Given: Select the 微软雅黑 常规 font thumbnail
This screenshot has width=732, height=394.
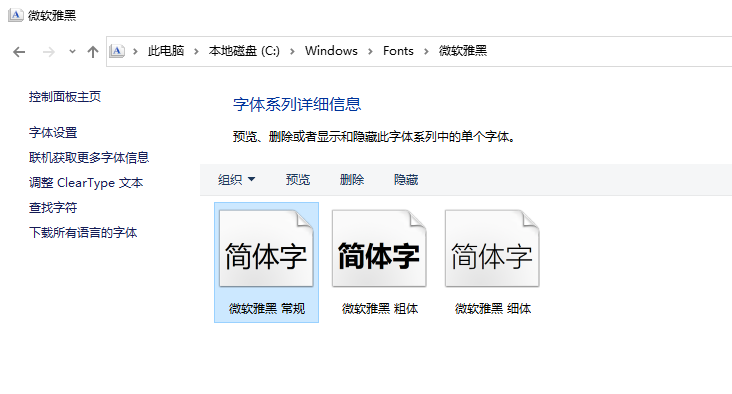Looking at the screenshot, I should point(266,248).
